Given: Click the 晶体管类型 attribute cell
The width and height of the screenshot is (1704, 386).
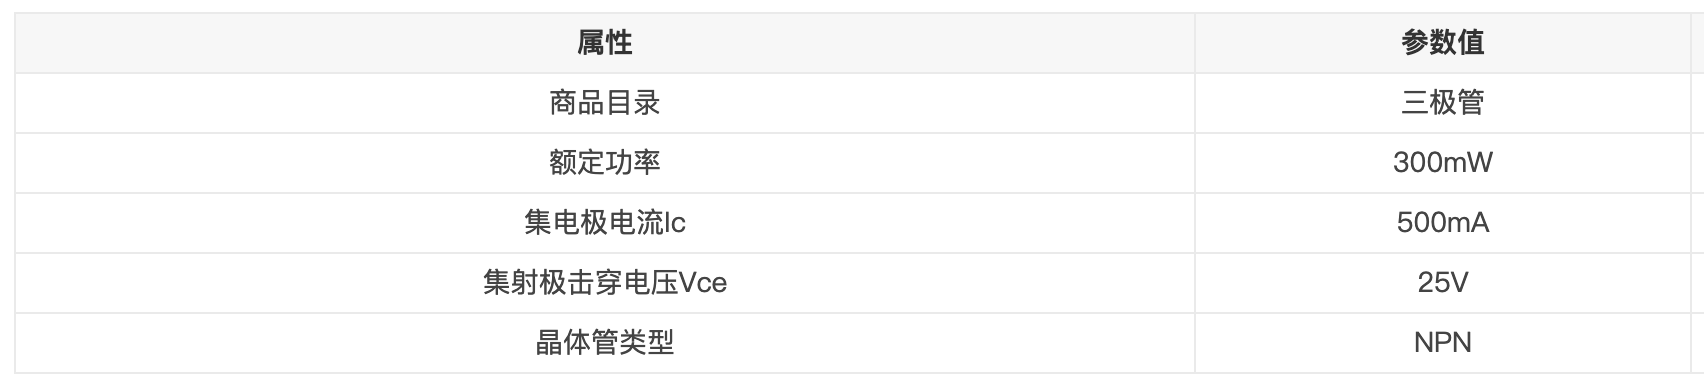Looking at the screenshot, I should pyautogui.click(x=604, y=343).
